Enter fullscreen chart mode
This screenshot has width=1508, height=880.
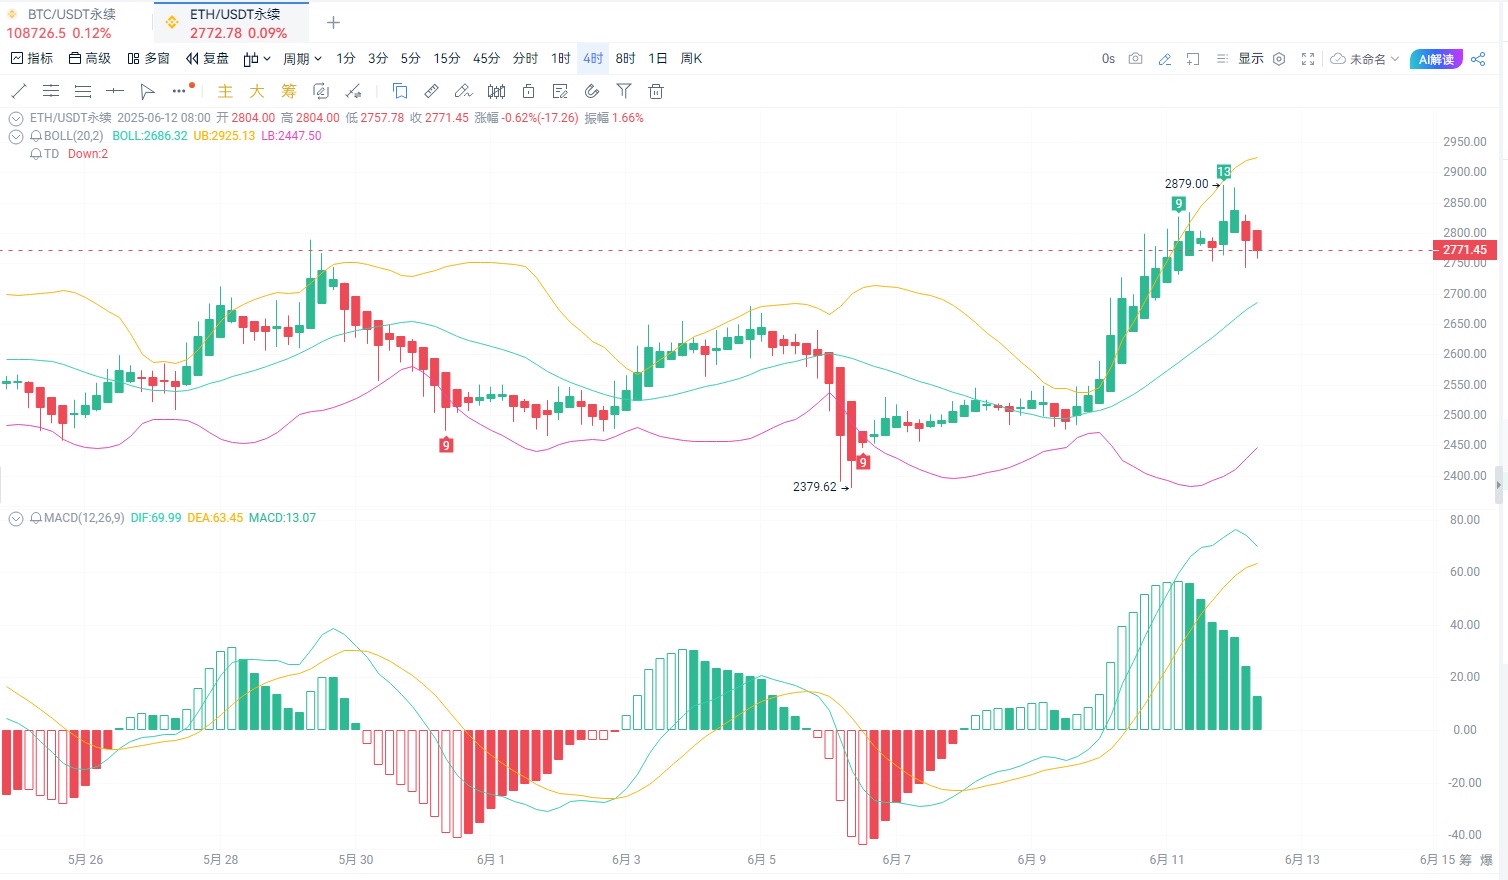[x=1307, y=59]
